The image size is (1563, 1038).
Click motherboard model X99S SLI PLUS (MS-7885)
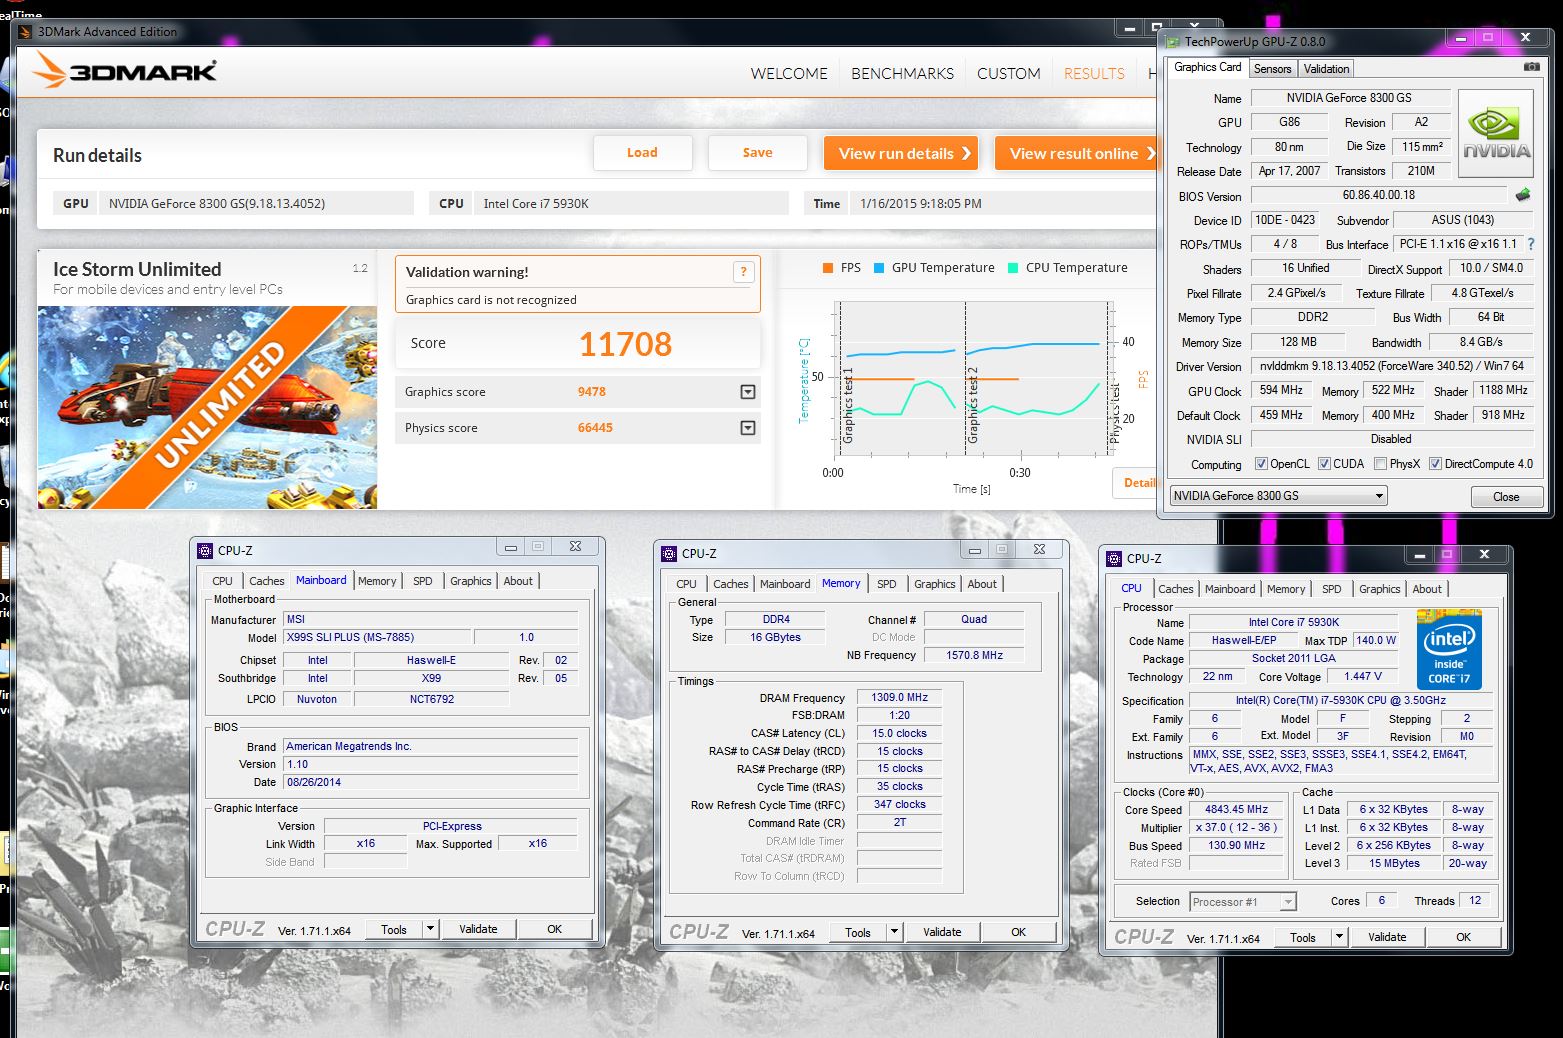click(377, 637)
